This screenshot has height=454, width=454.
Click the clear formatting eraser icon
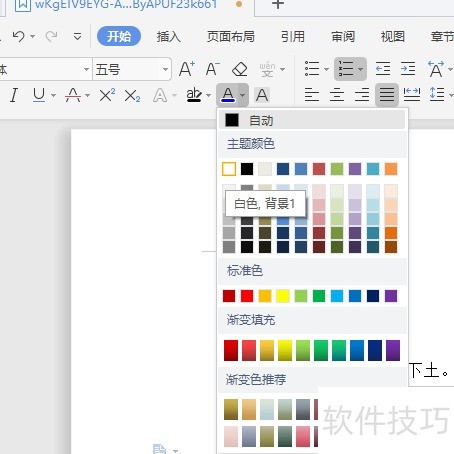tap(239, 69)
